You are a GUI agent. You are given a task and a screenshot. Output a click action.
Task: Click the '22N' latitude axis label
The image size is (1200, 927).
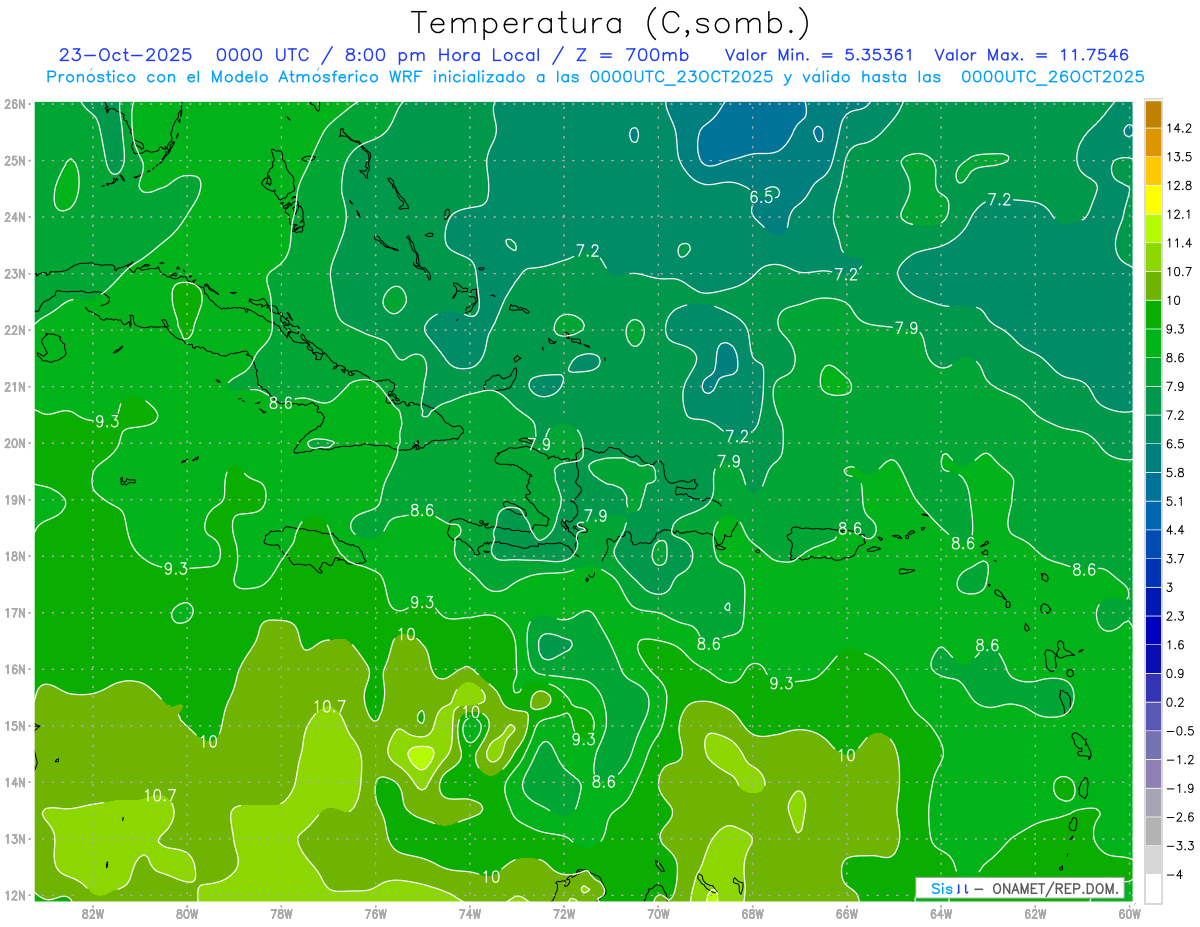[x=15, y=329]
